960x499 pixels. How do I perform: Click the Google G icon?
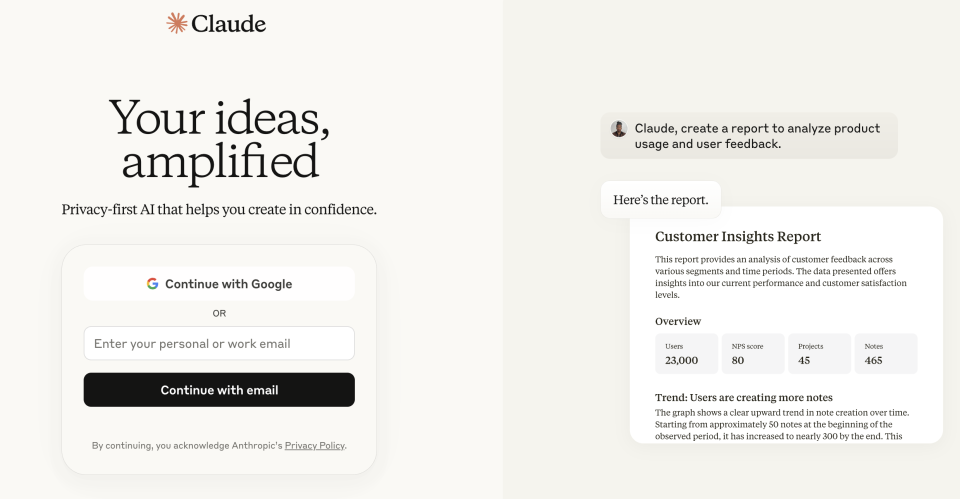point(152,283)
